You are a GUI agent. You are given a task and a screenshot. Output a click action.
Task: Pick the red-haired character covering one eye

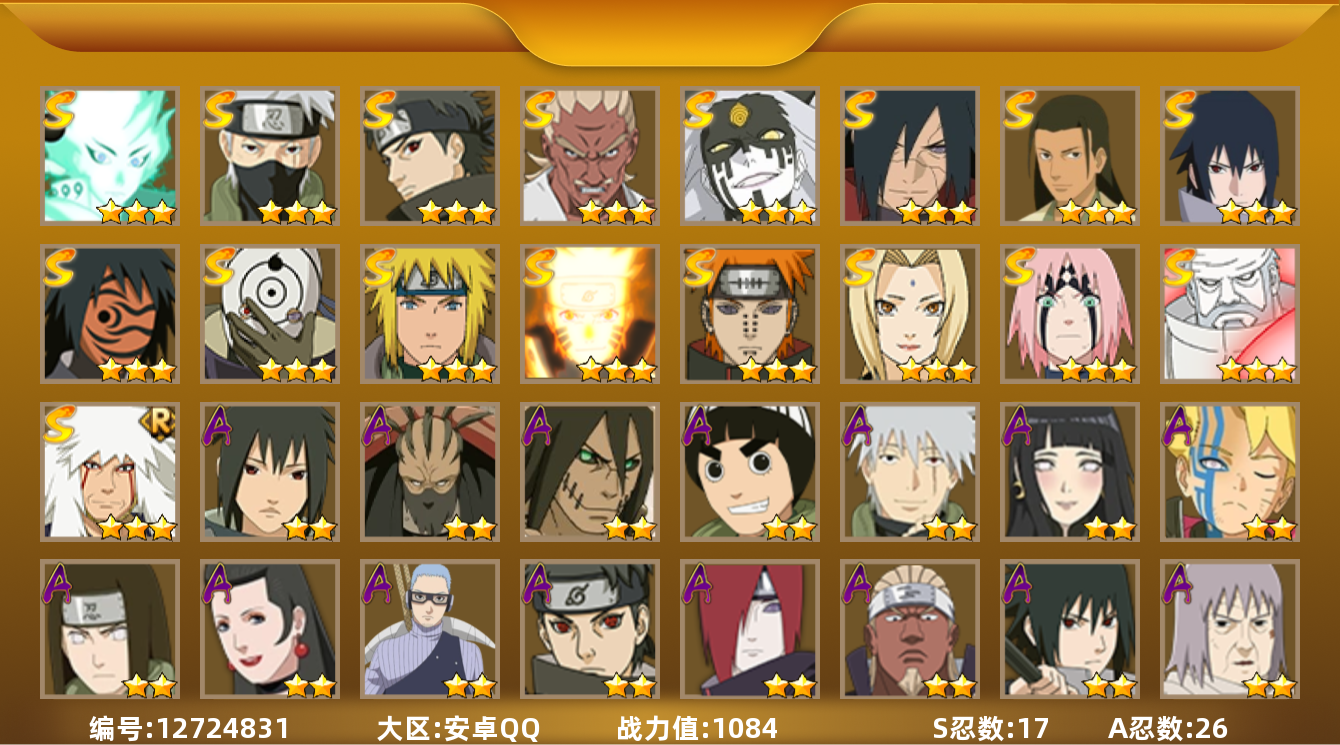pos(750,629)
